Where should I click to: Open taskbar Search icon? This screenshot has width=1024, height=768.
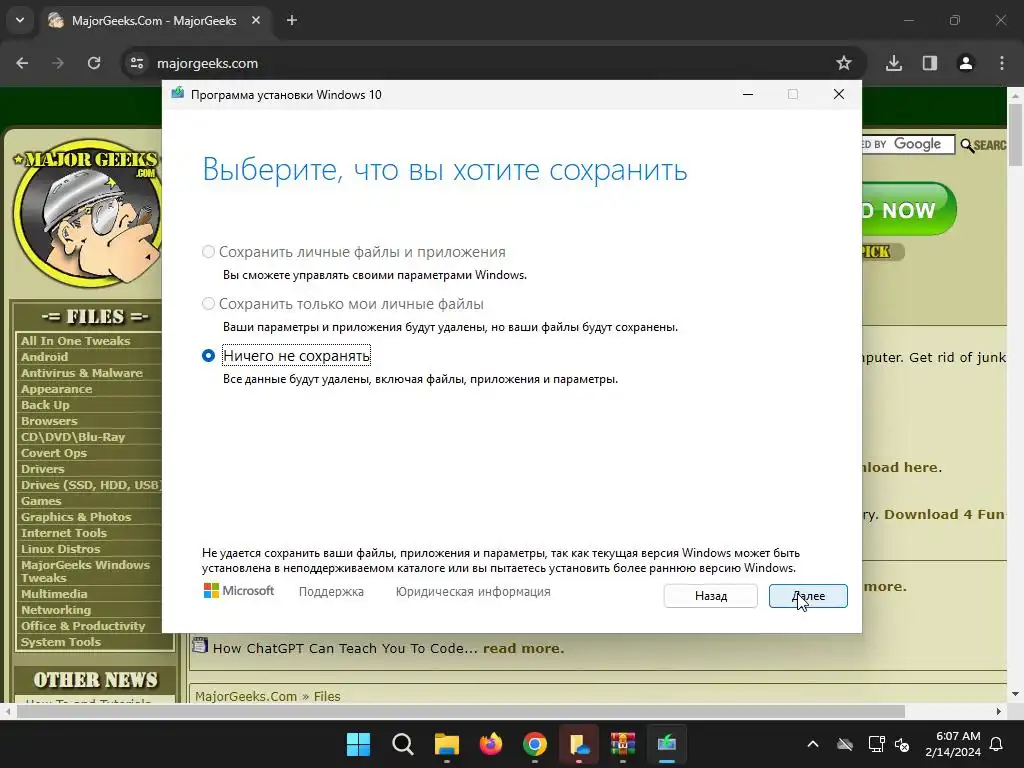(403, 744)
